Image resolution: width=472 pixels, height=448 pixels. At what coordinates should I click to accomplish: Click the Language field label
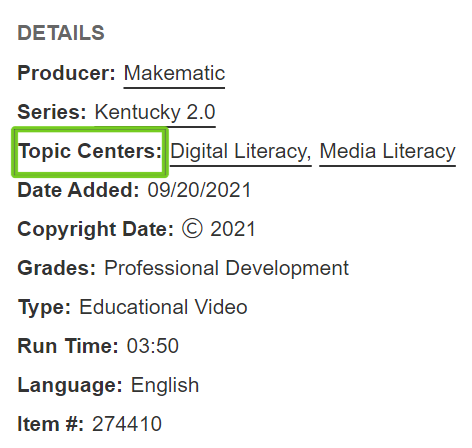pos(70,386)
